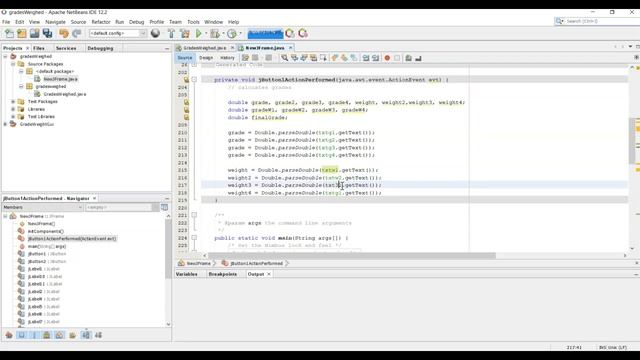
Task: Open the Refactor menu
Action: pyautogui.click(x=101, y=22)
